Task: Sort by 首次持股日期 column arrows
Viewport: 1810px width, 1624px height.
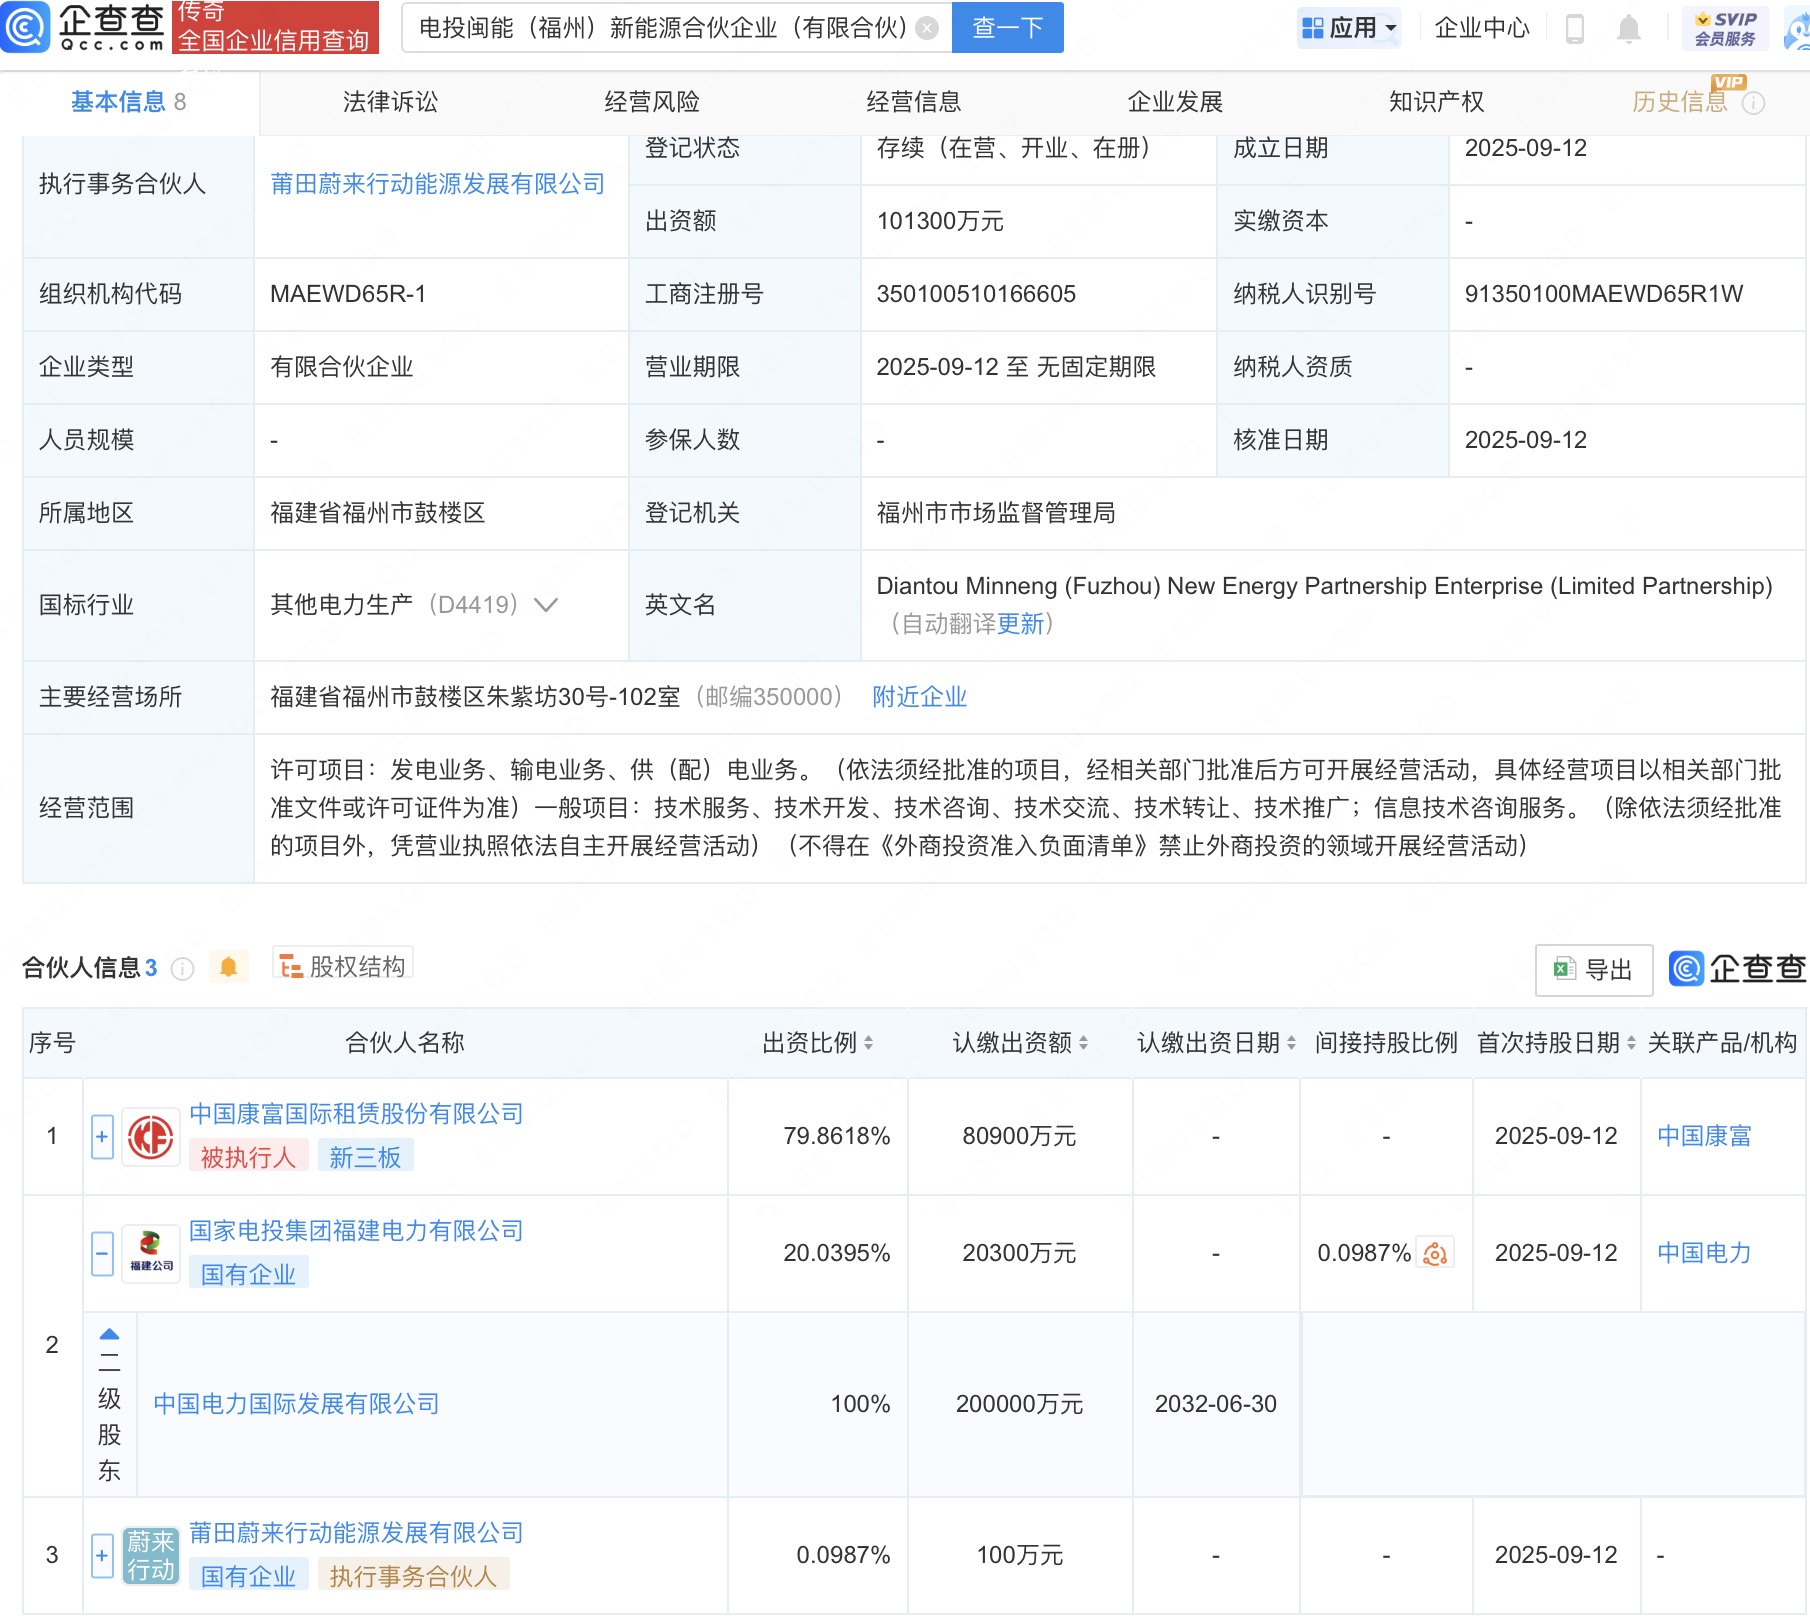Action: (x=1631, y=1044)
